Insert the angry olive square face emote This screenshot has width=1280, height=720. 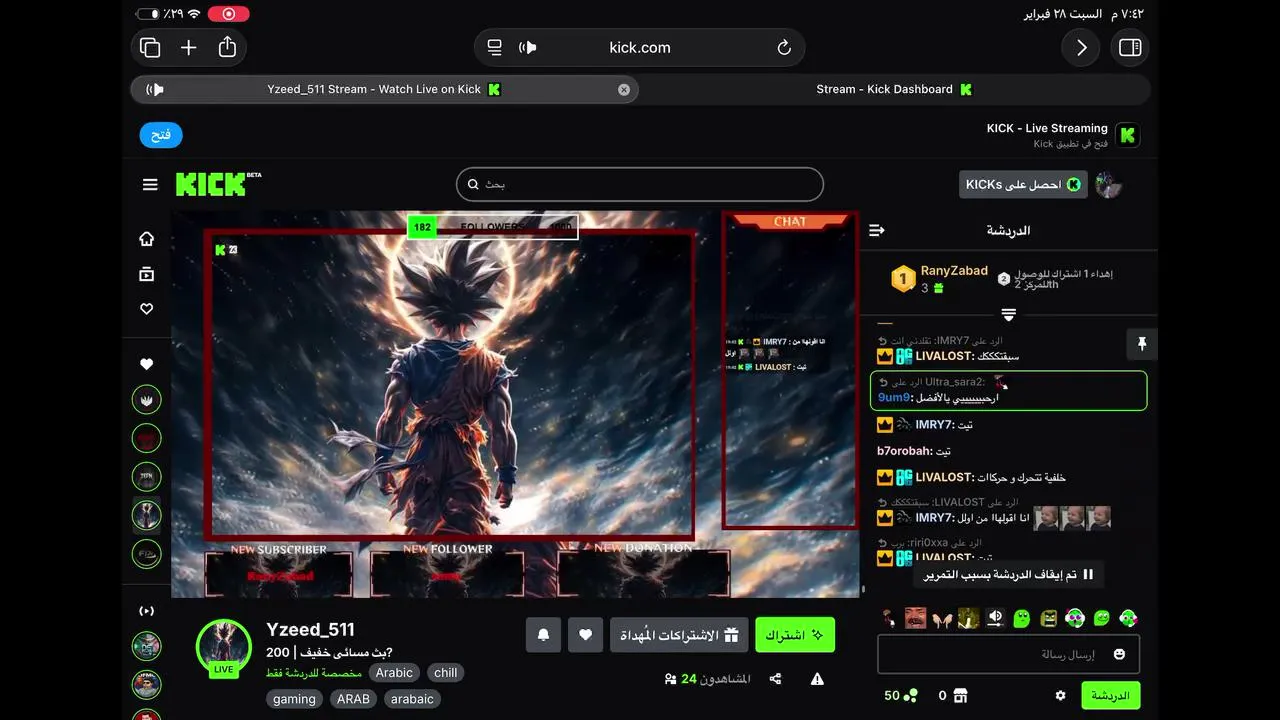(1048, 618)
